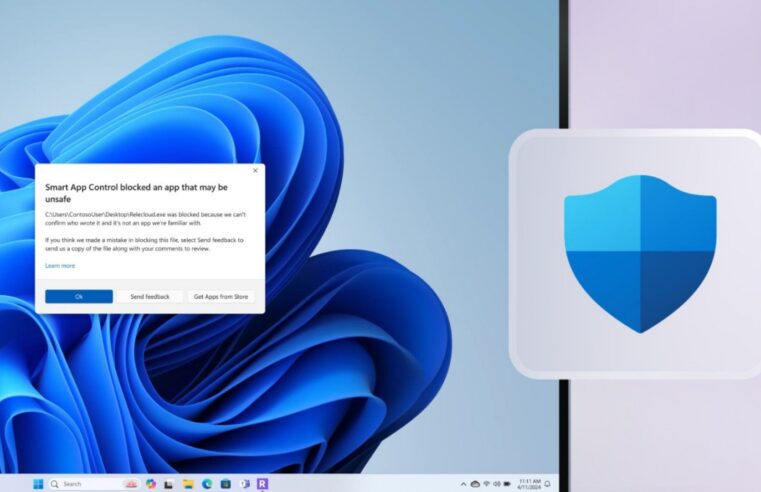761x492 pixels.
Task: Open the Learn more link
Action: click(x=60, y=265)
